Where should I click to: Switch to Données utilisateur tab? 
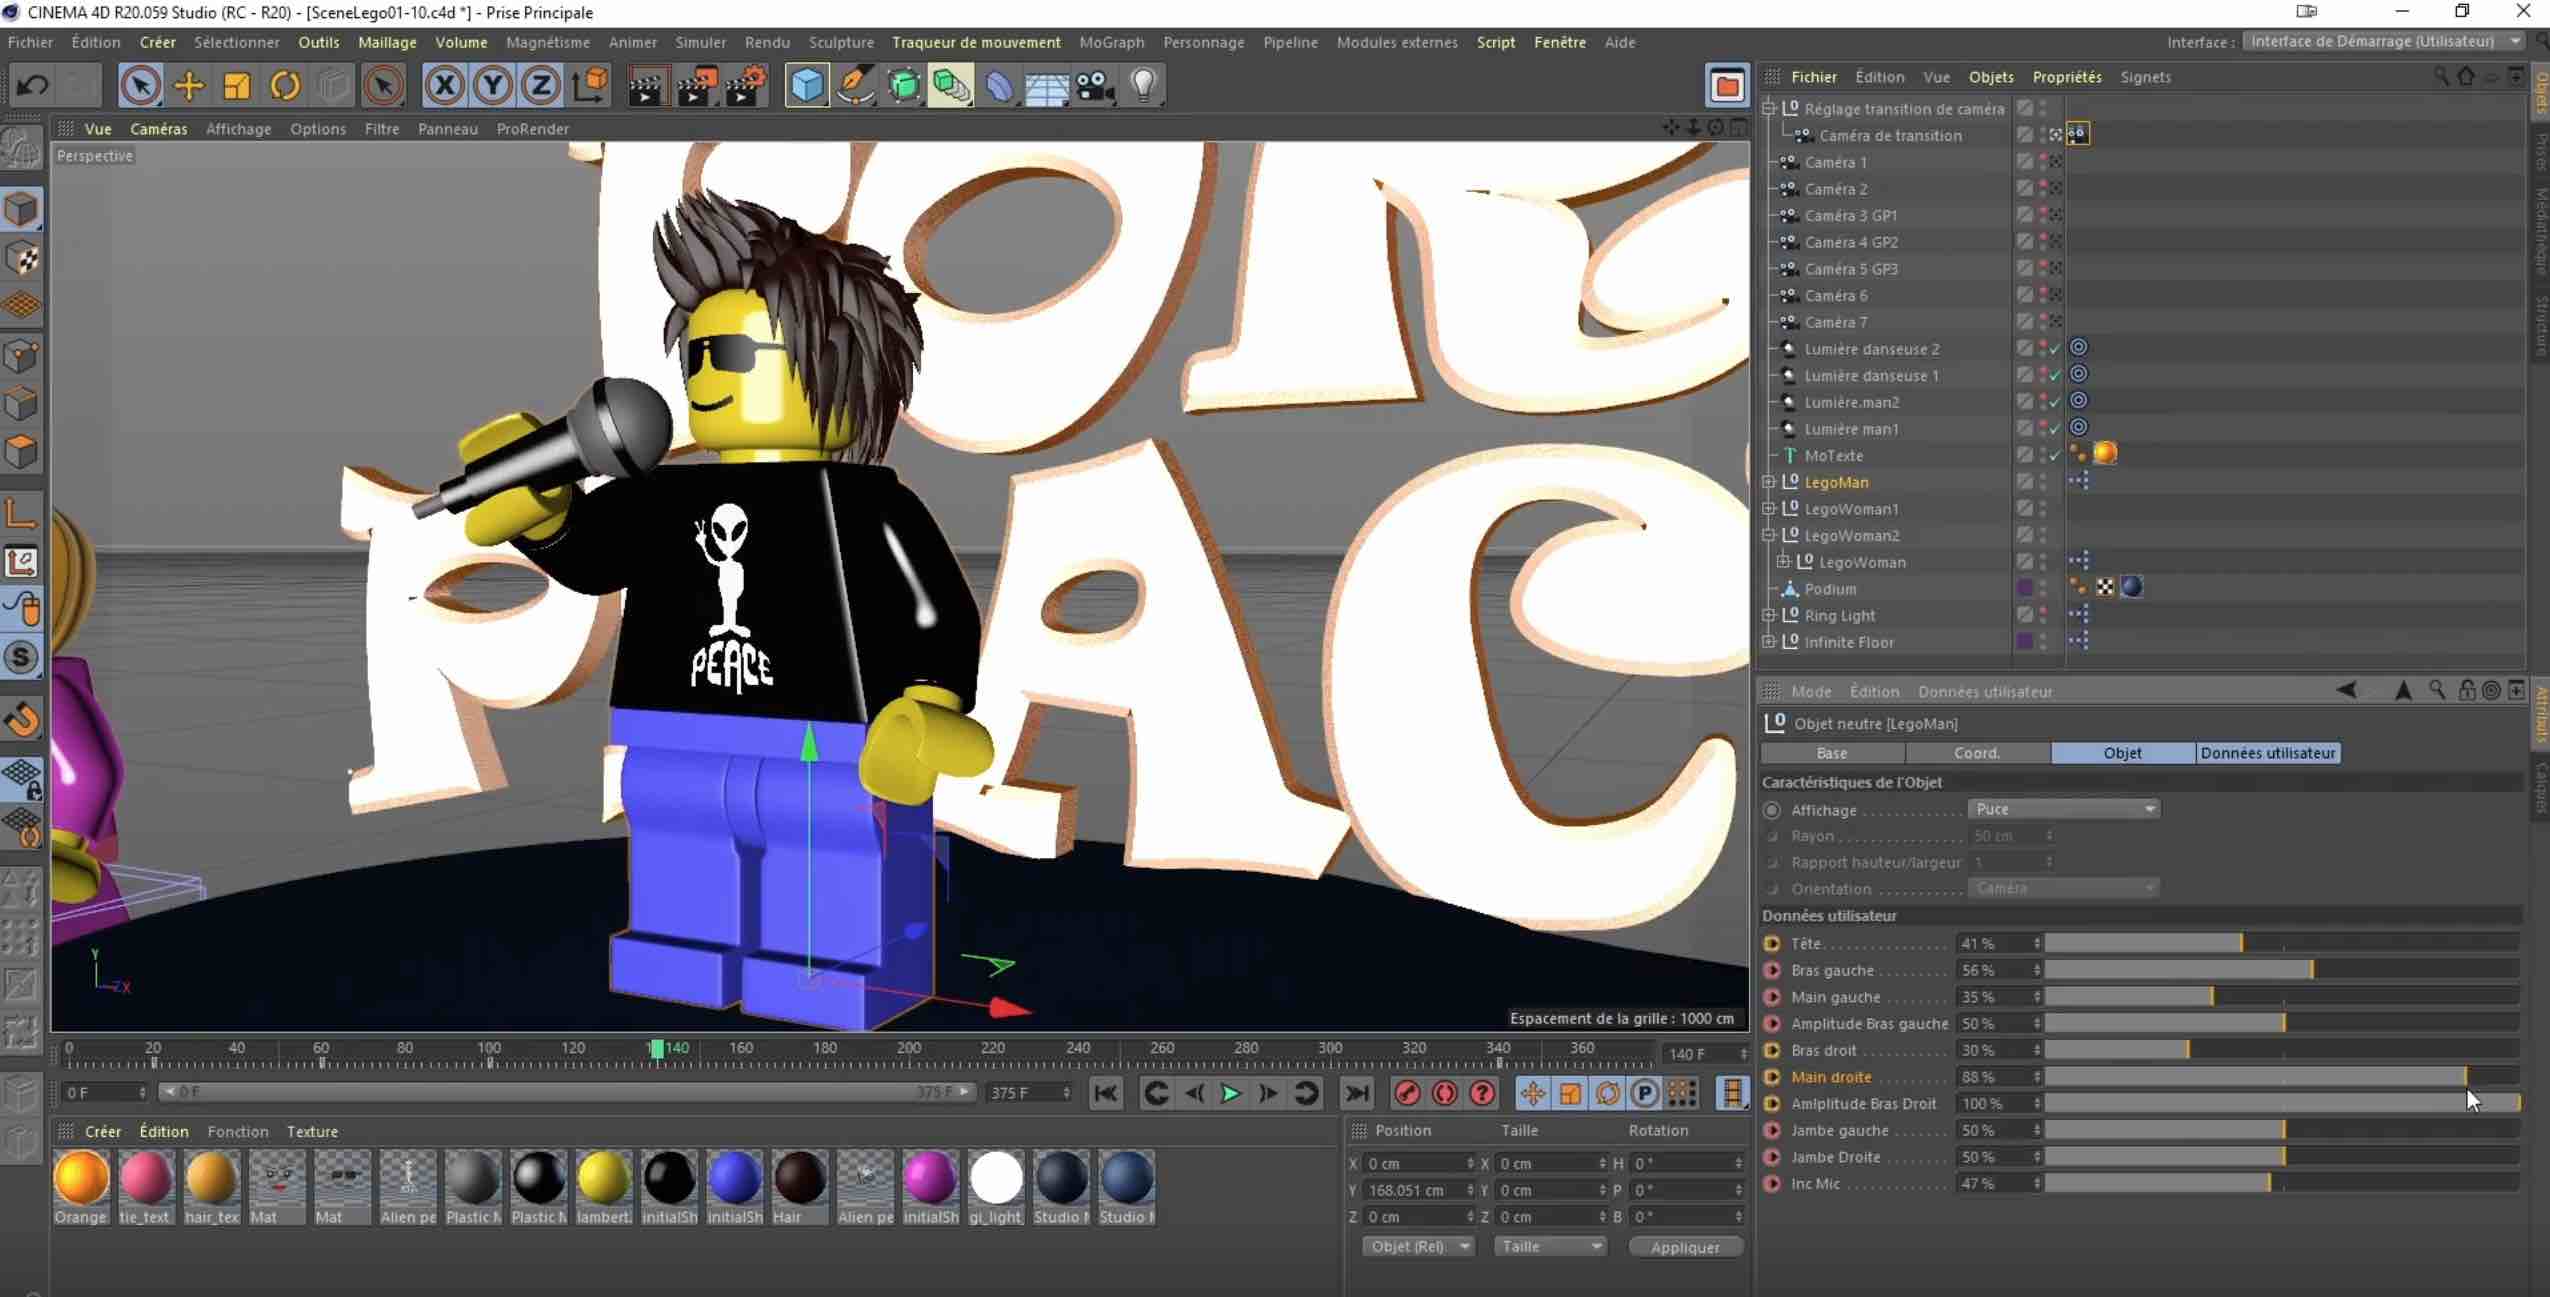coord(2268,753)
